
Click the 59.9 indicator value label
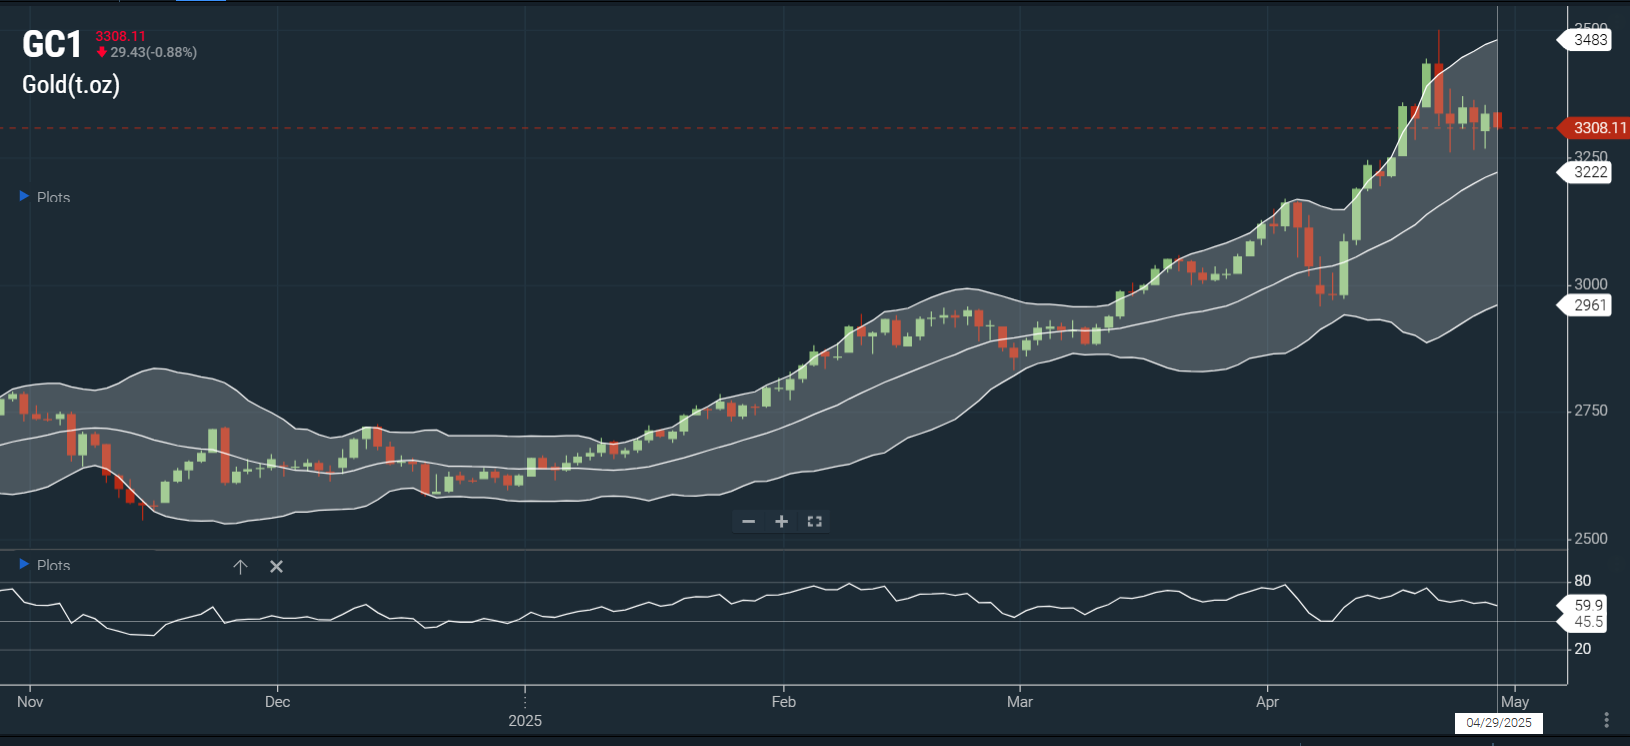tap(1588, 605)
